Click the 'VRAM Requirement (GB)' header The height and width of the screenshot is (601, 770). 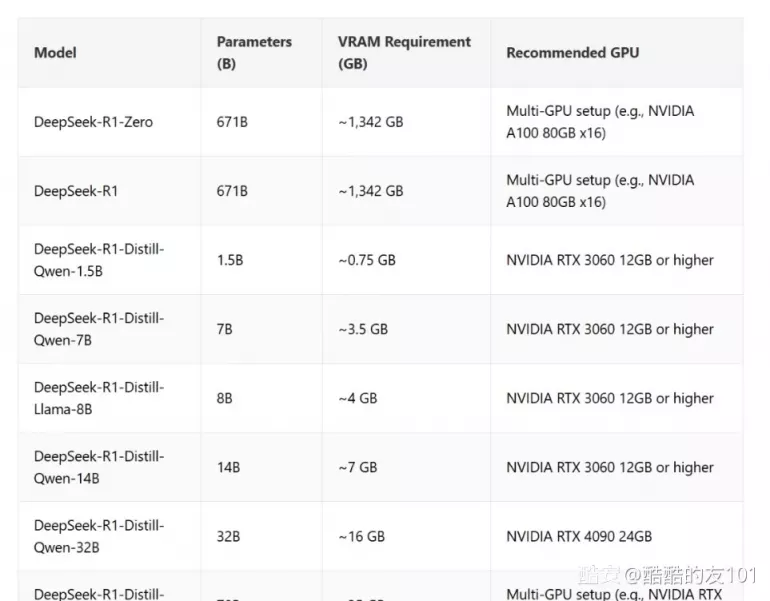coord(404,53)
